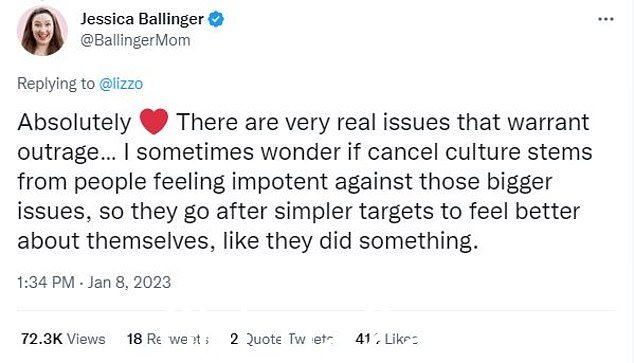Open the @BallingerMom handle link
The image size is (634, 363).
pyautogui.click(x=135, y=40)
